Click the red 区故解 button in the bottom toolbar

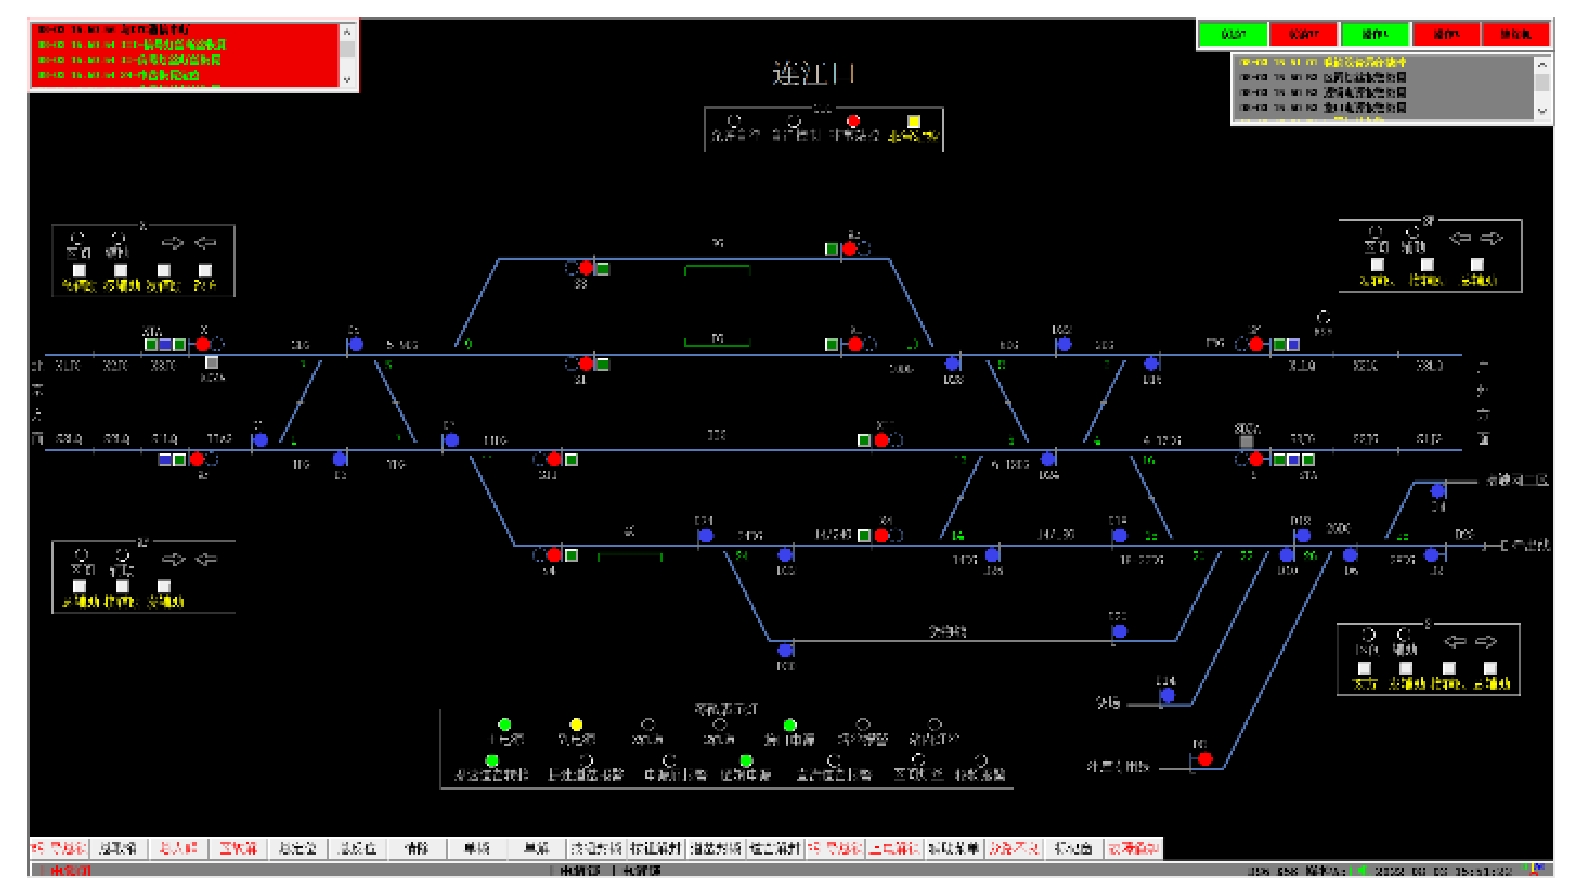click(x=238, y=849)
